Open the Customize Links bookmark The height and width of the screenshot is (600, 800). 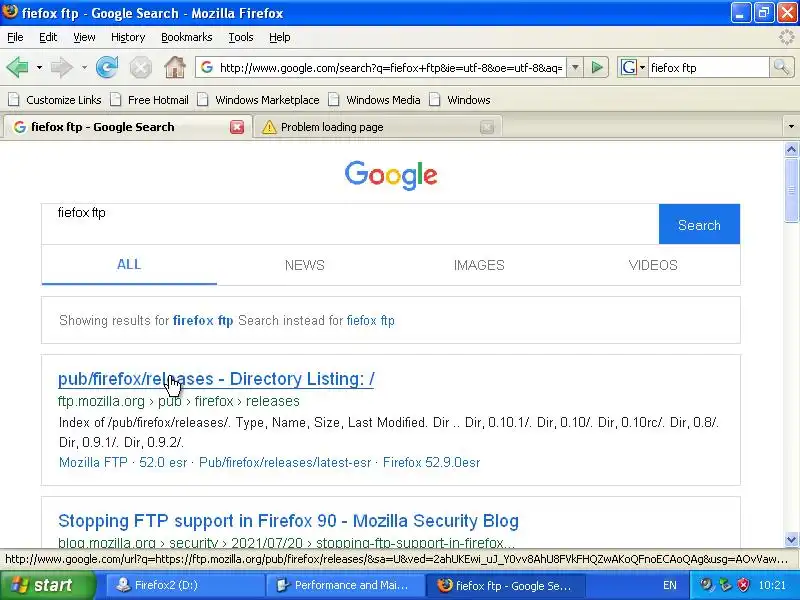55,100
